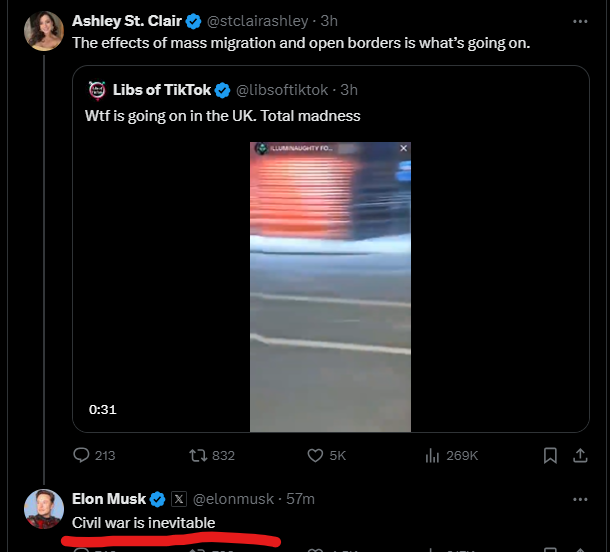Like Ashley St. Clair's post
The width and height of the screenshot is (610, 552).
coord(326,455)
